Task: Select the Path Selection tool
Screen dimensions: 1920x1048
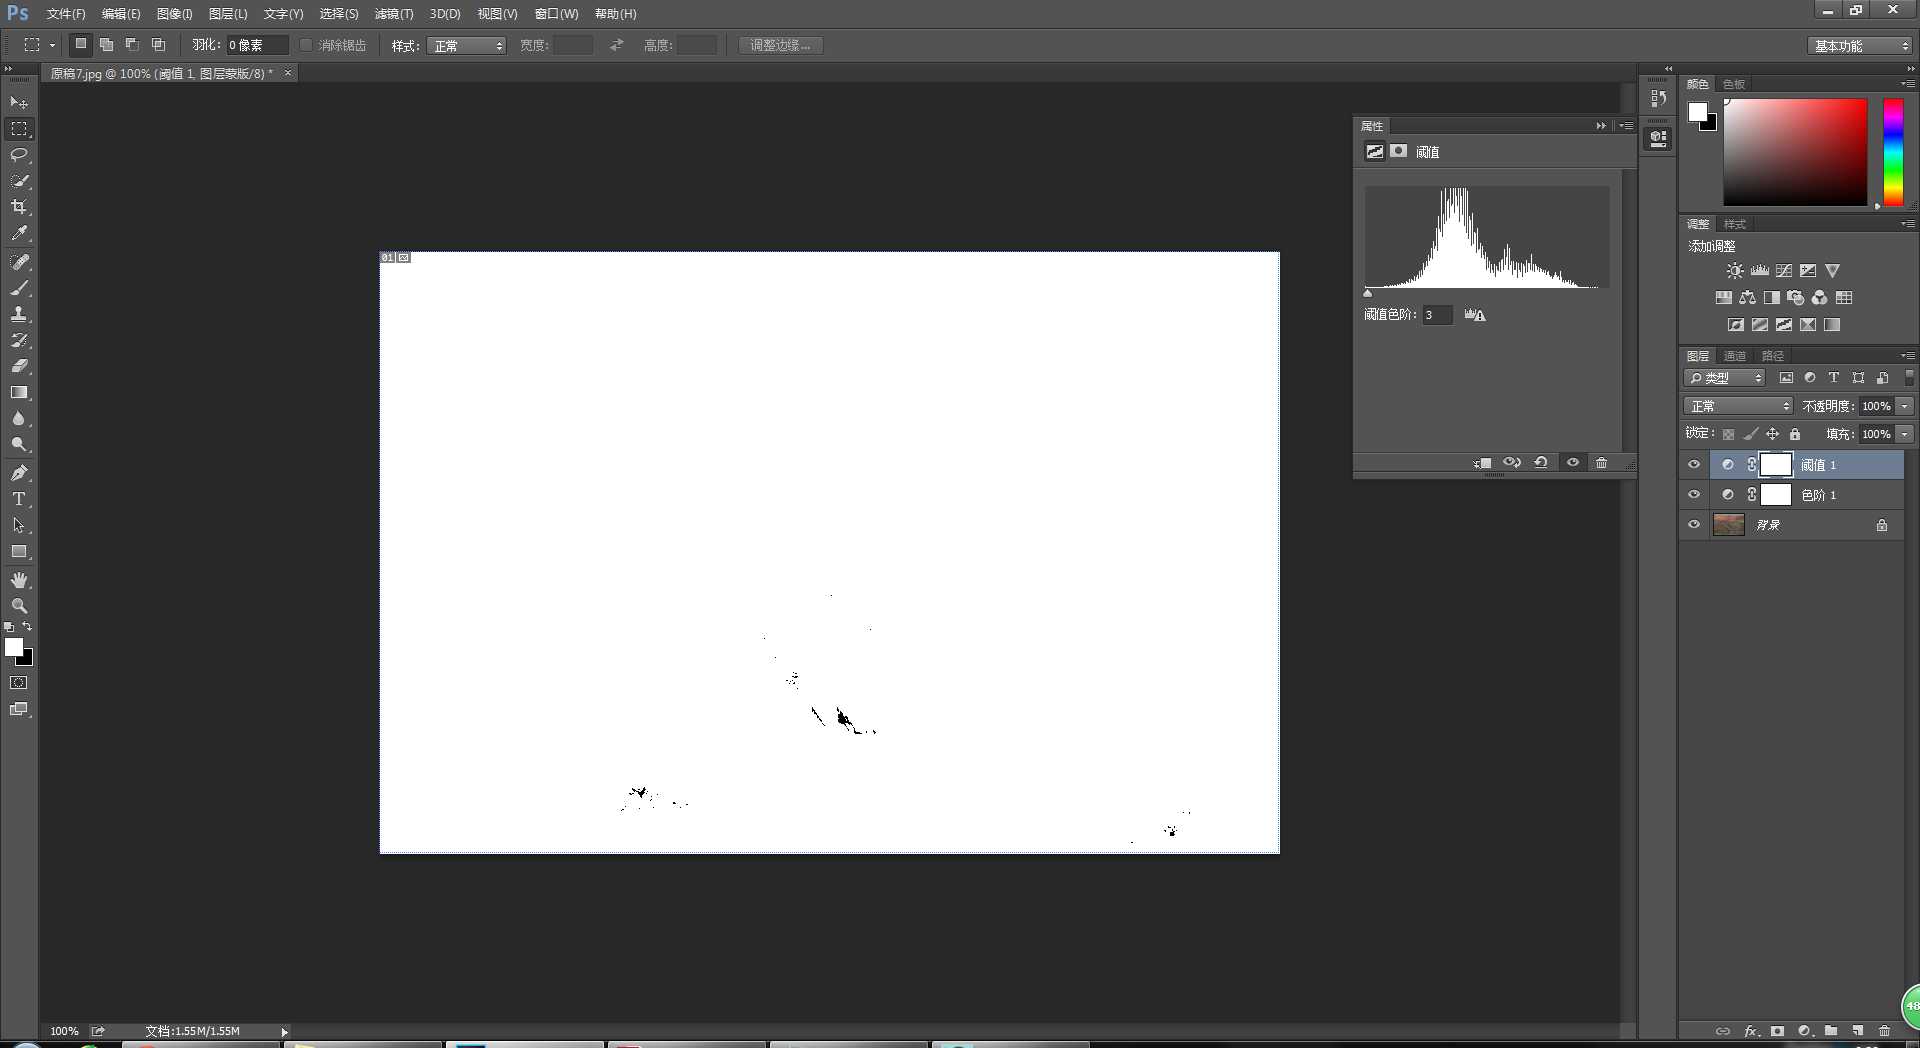Action: [19, 525]
